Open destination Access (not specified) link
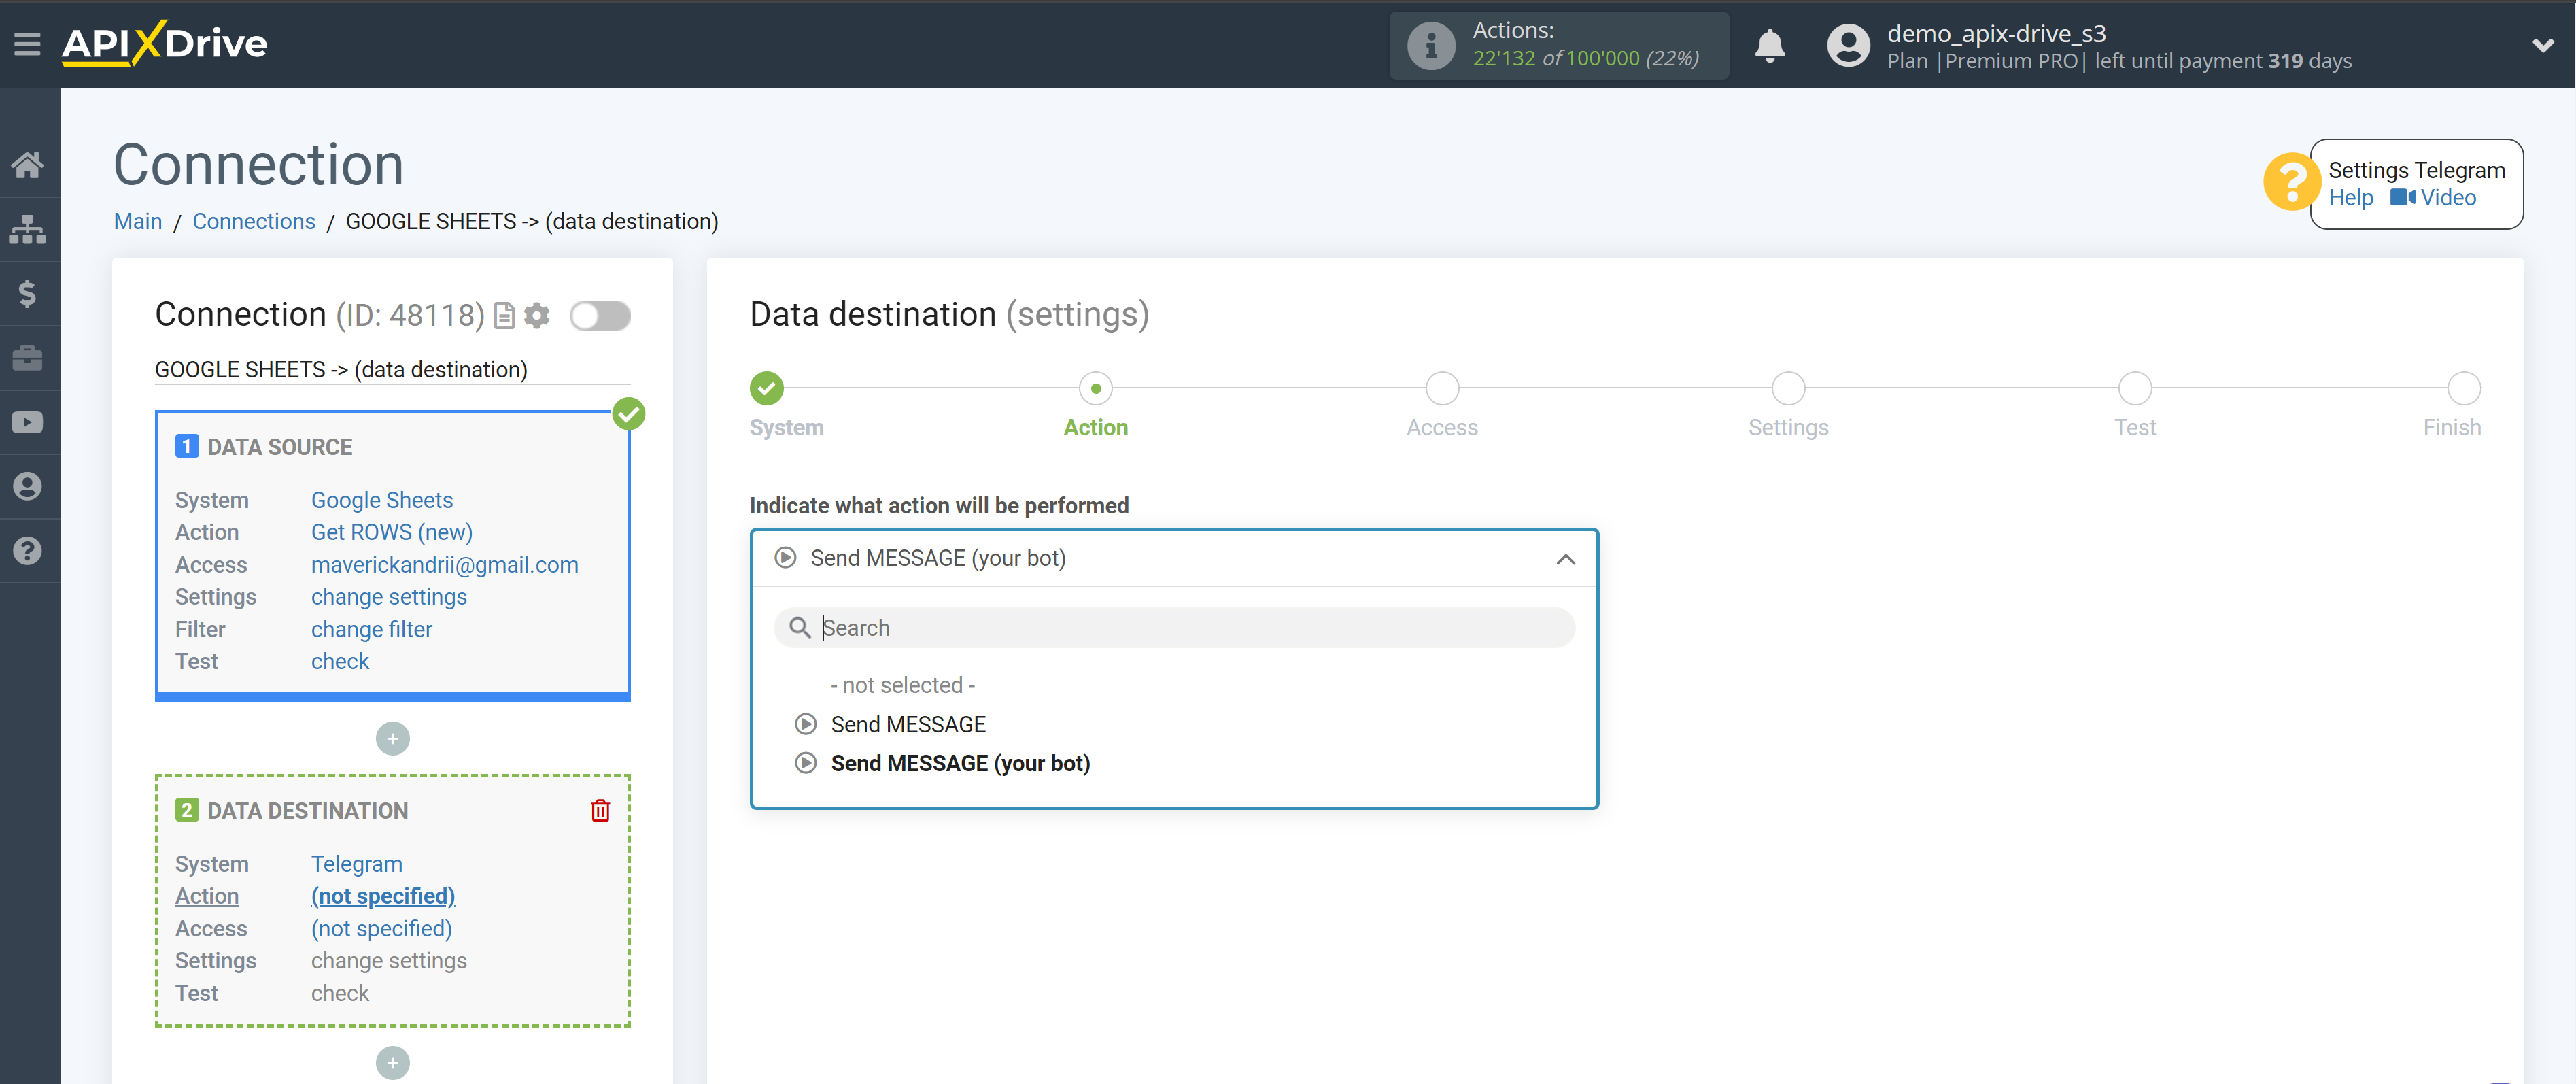This screenshot has width=2576, height=1084. 382,929
